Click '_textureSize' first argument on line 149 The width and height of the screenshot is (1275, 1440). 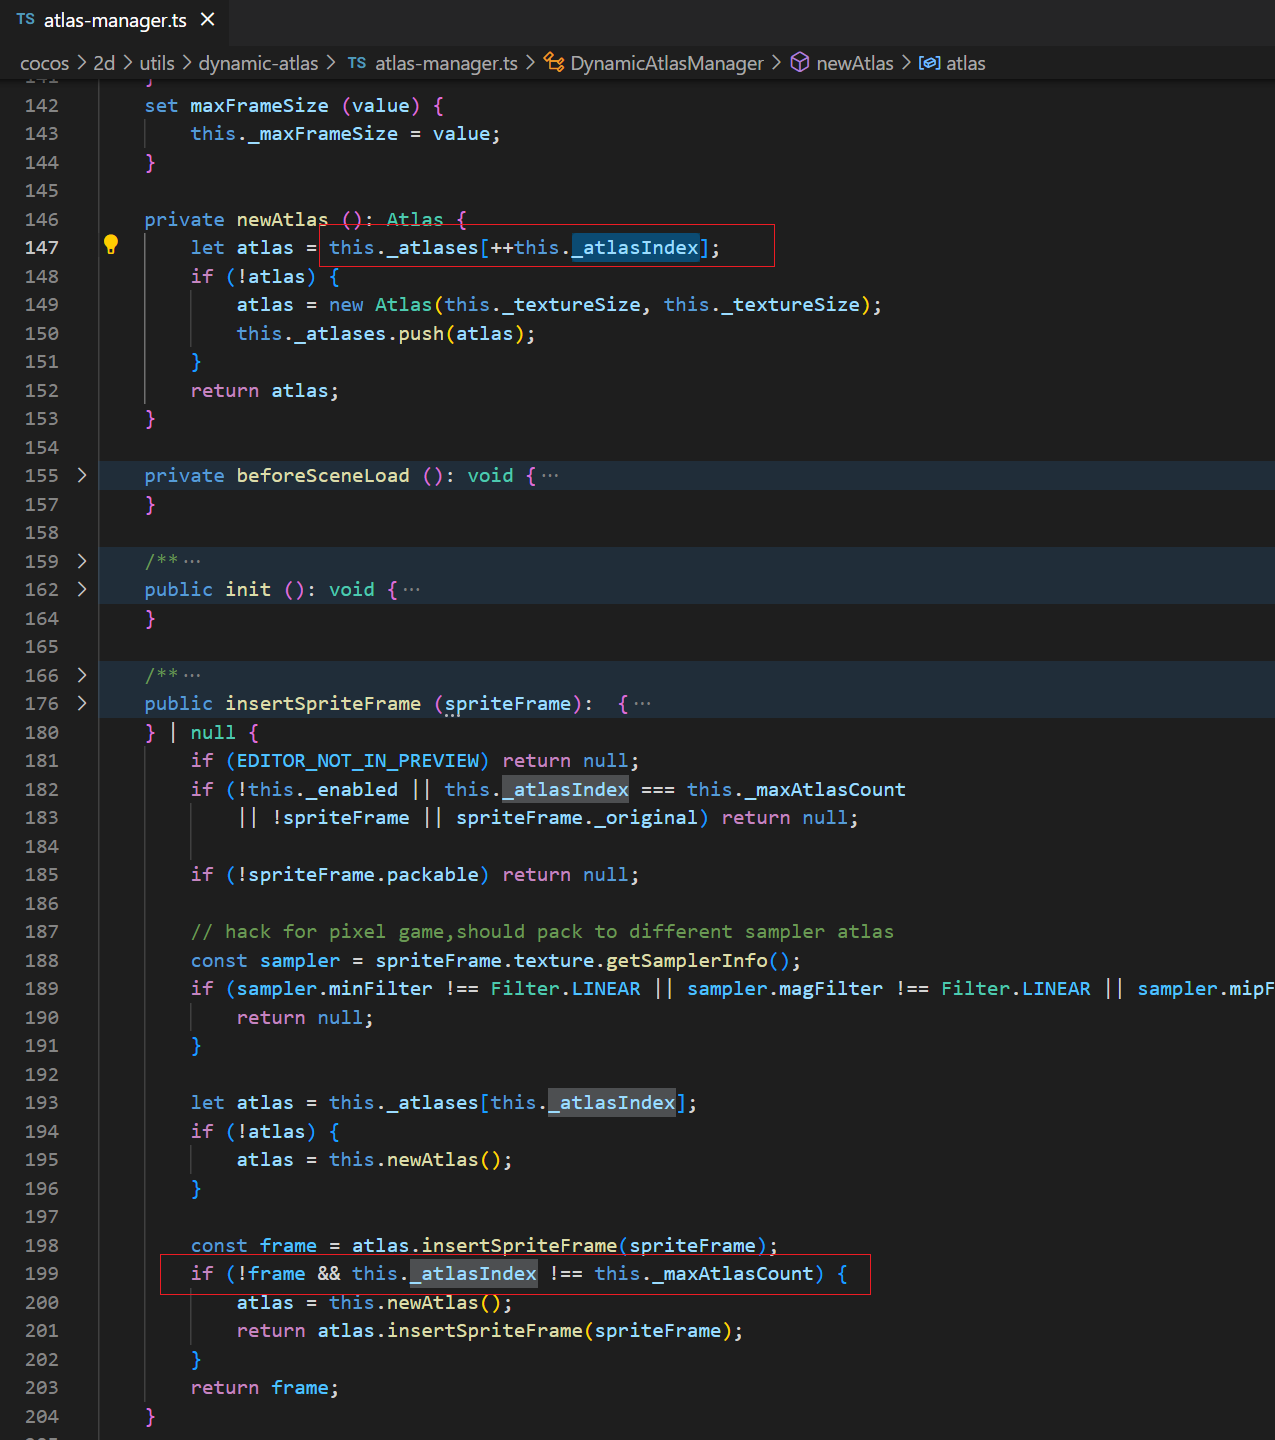click(571, 304)
